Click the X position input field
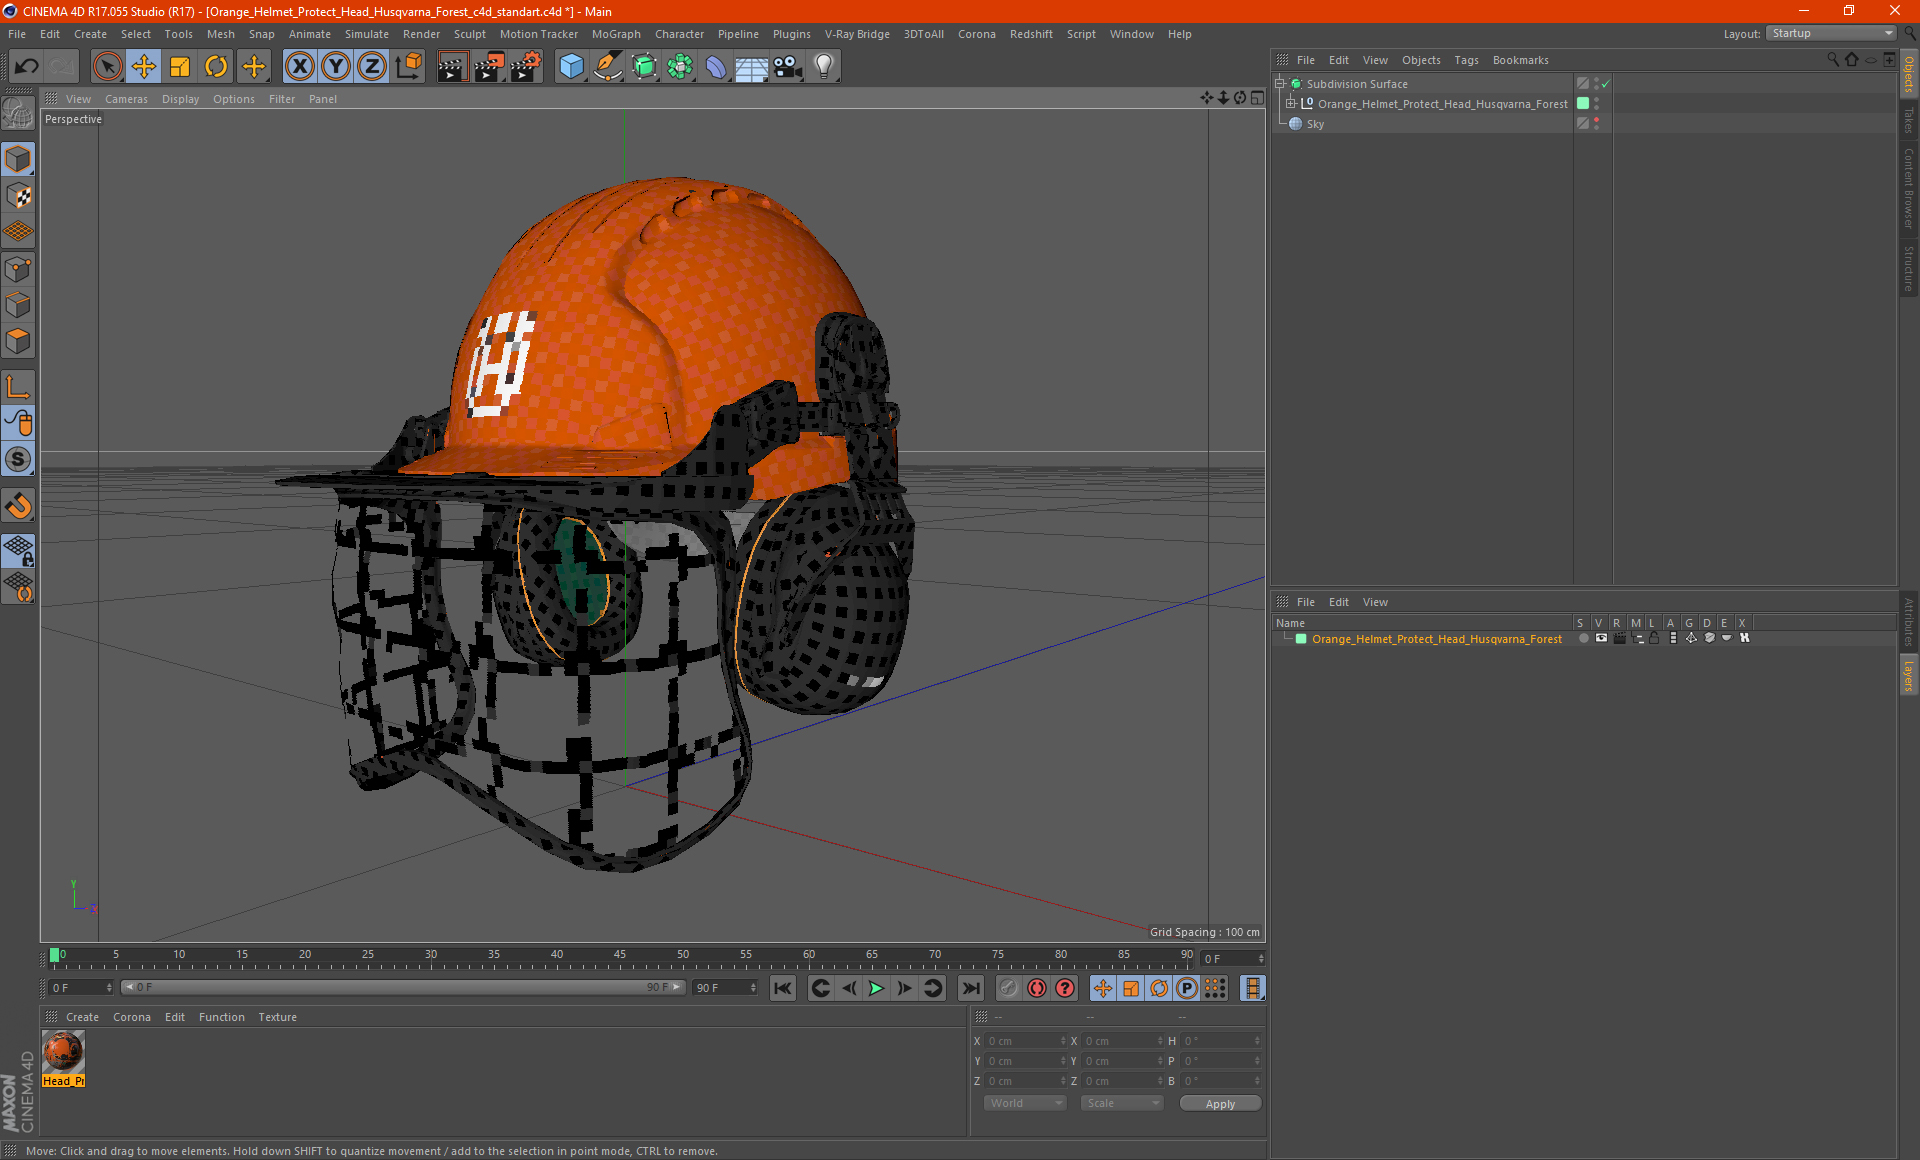This screenshot has width=1920, height=1160. (x=1027, y=1041)
